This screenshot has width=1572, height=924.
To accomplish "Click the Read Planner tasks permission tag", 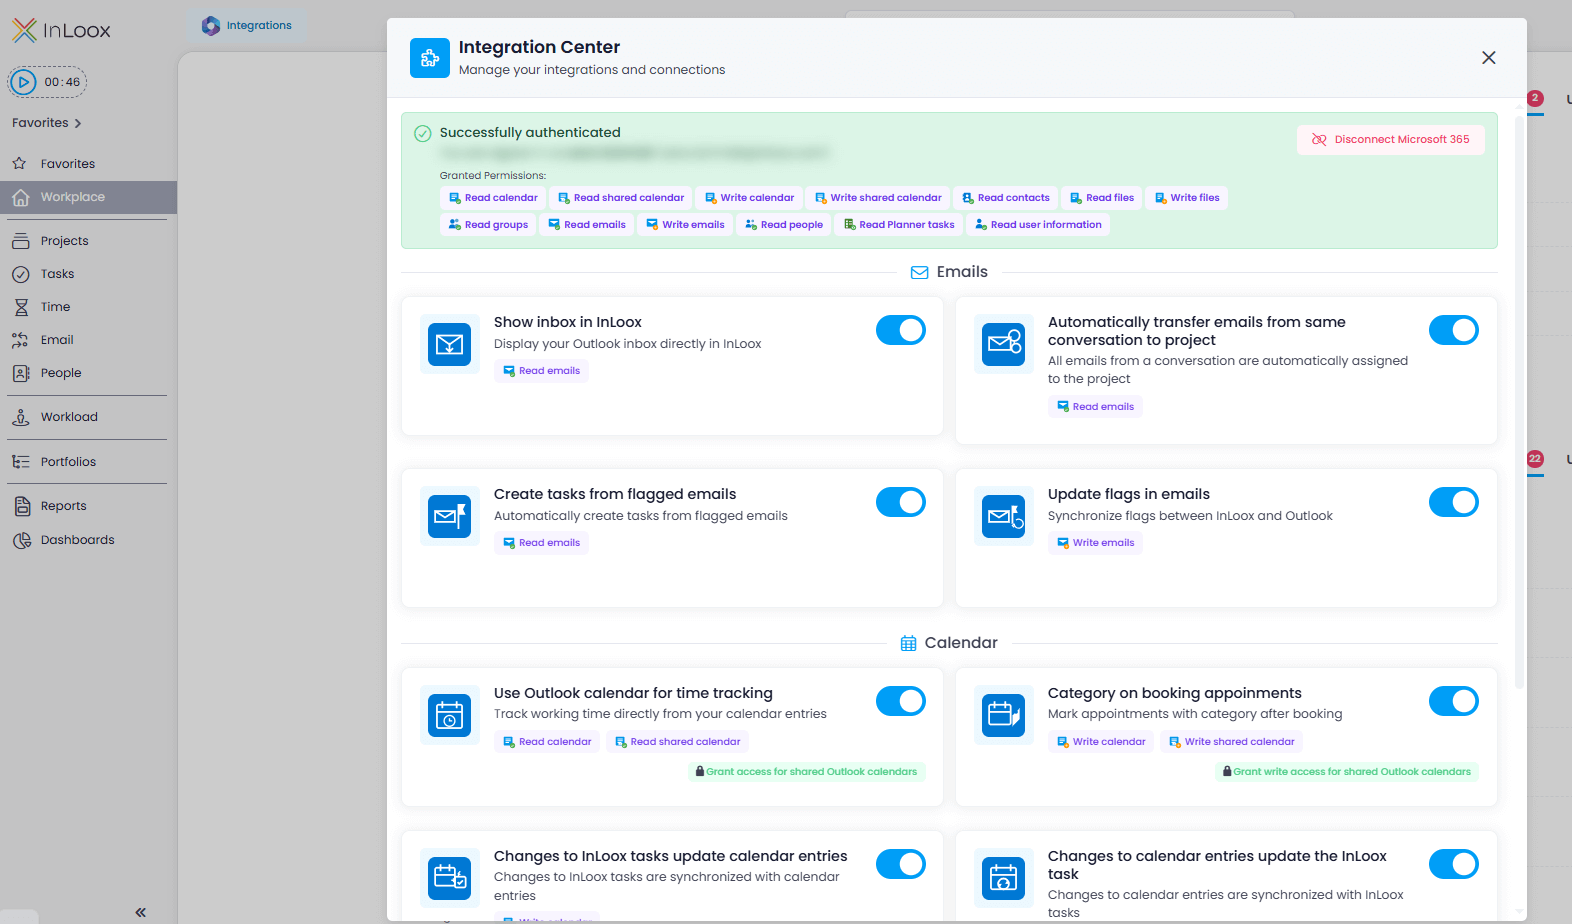I will click(899, 225).
